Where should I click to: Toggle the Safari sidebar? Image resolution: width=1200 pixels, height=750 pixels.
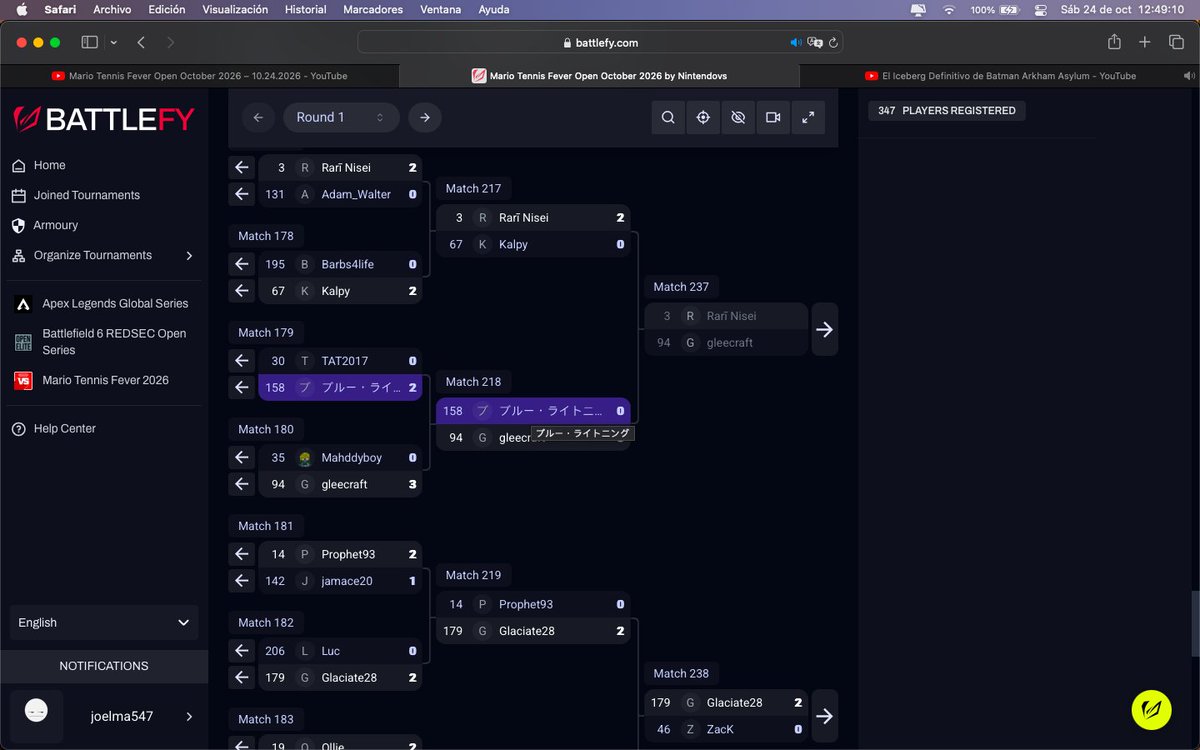tap(90, 43)
